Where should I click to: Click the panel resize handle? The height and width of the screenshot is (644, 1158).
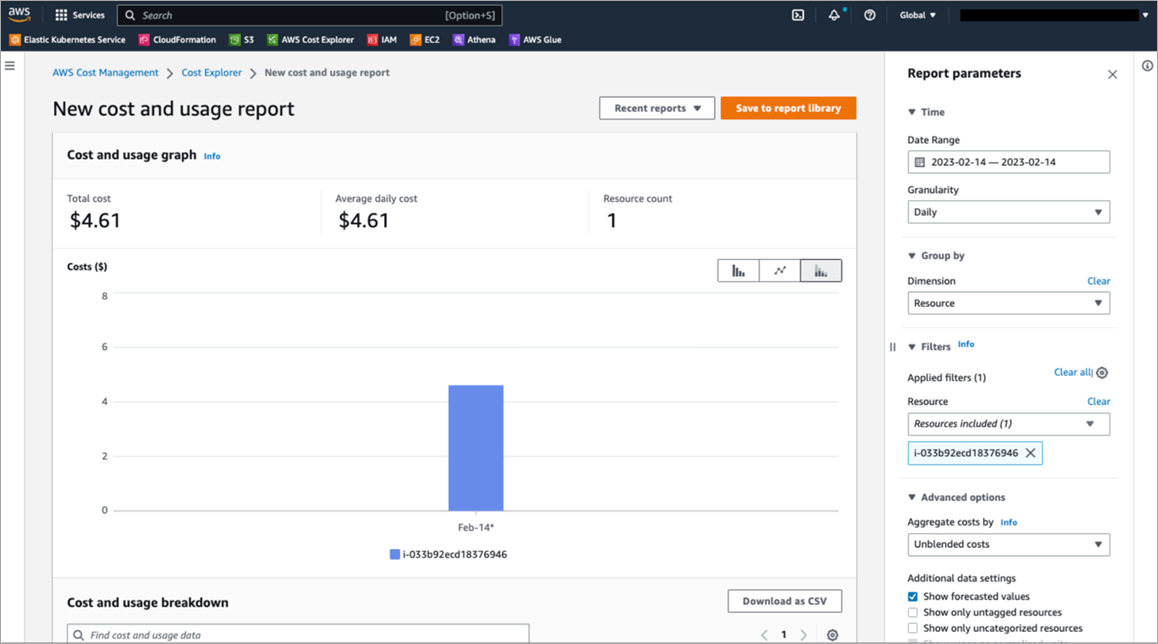pyautogui.click(x=893, y=346)
